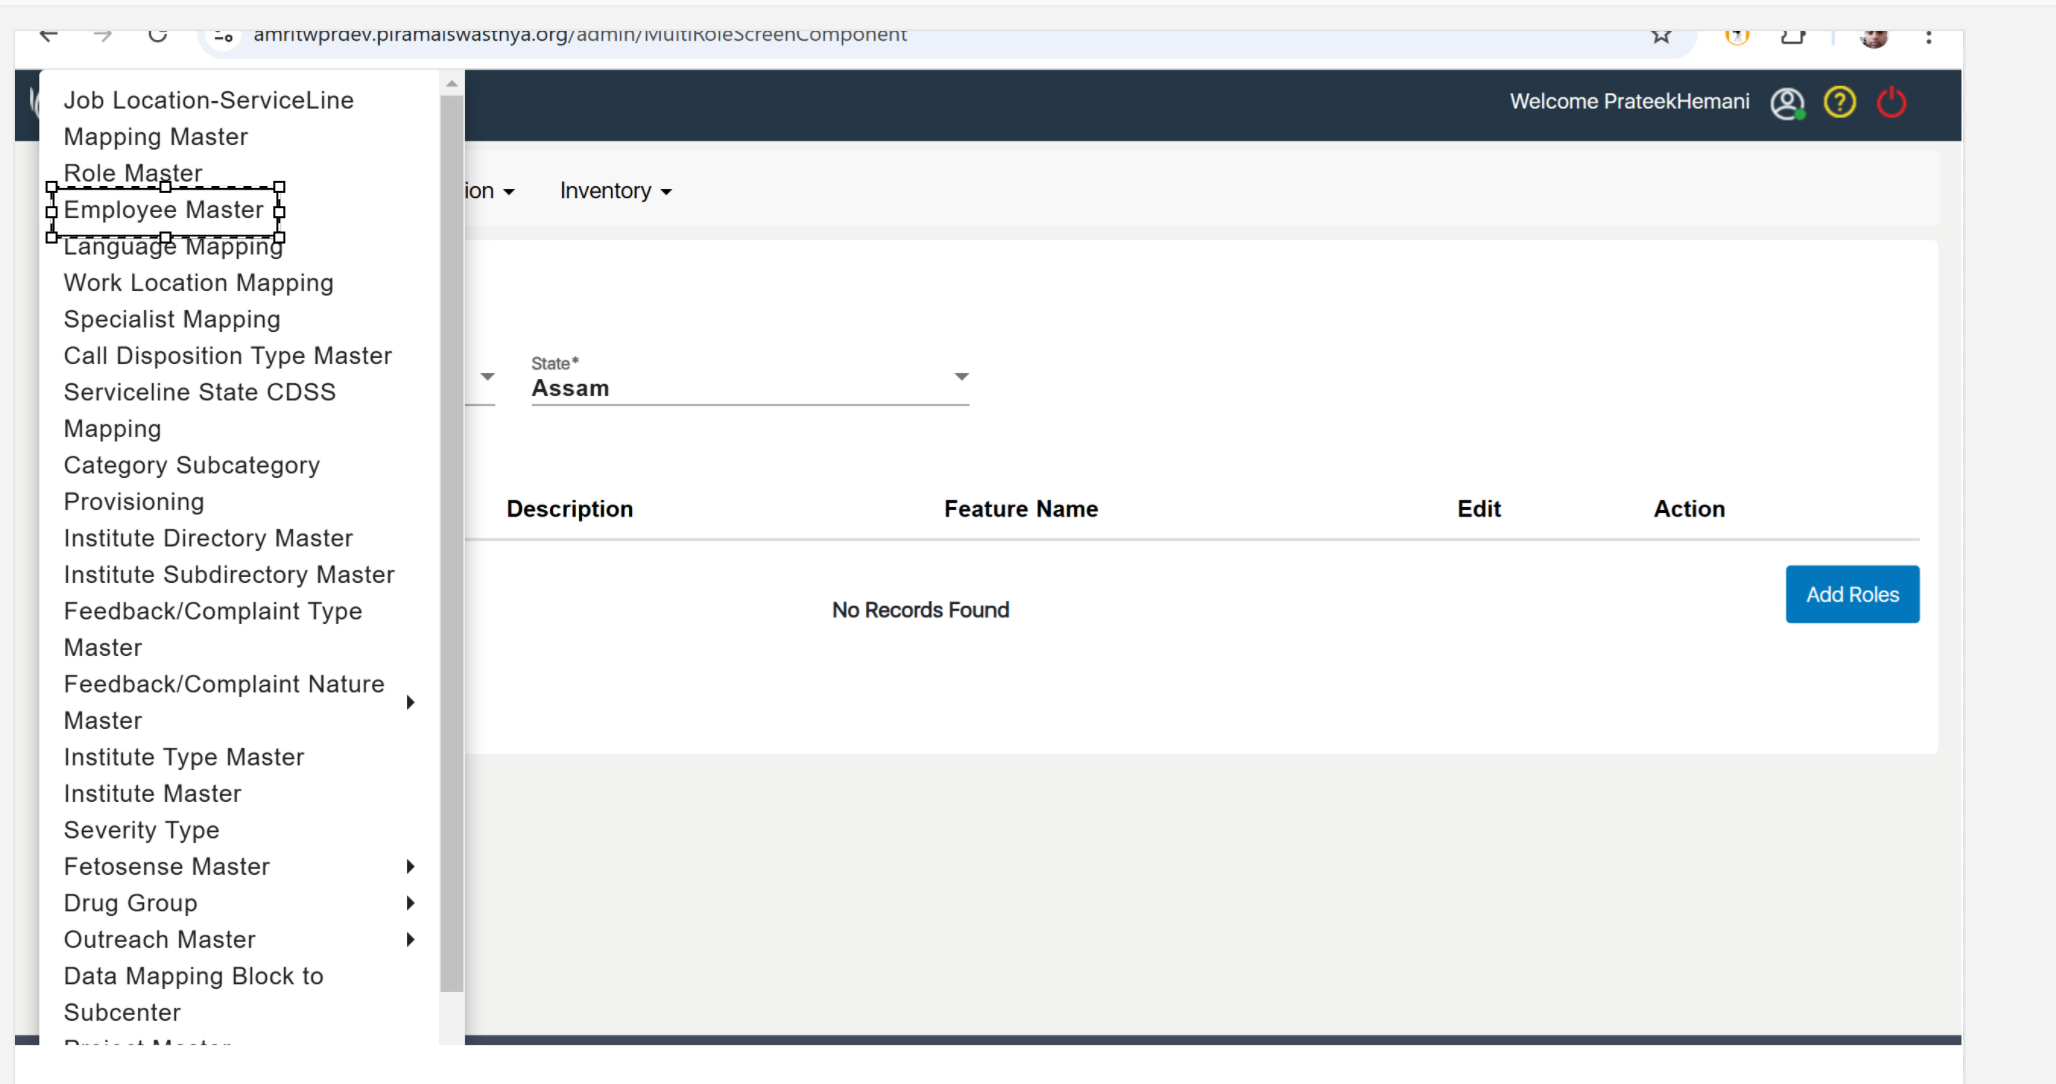This screenshot has width=2056, height=1084.
Task: Select Employee Master menu item
Action: point(164,210)
